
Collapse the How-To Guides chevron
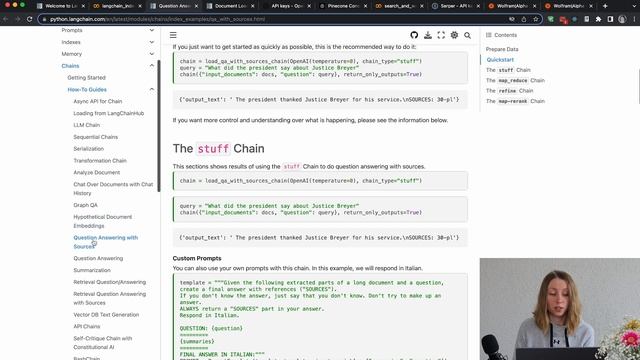pyautogui.click(x=152, y=89)
